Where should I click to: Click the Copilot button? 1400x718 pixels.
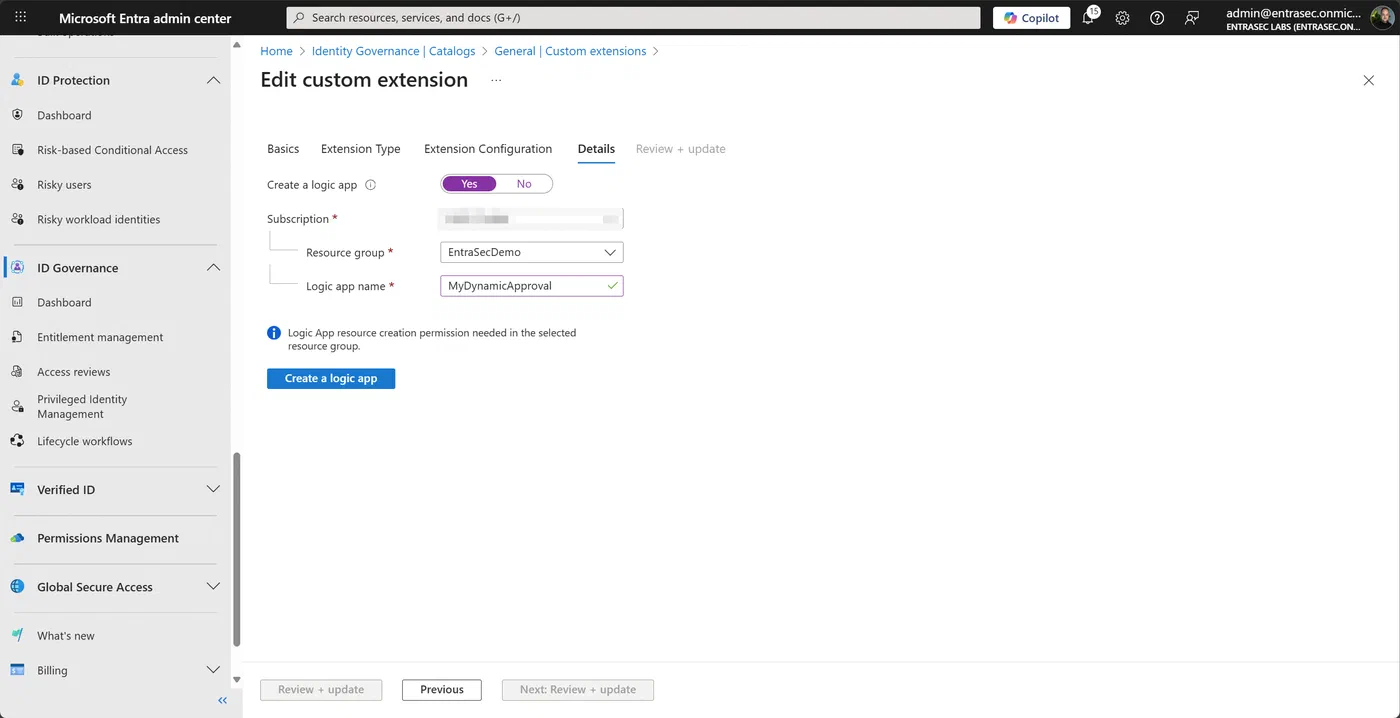pyautogui.click(x=1032, y=18)
